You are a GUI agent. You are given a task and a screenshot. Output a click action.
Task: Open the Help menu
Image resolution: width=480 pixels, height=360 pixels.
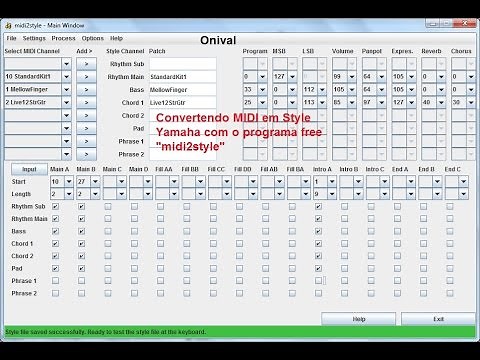click(116, 38)
